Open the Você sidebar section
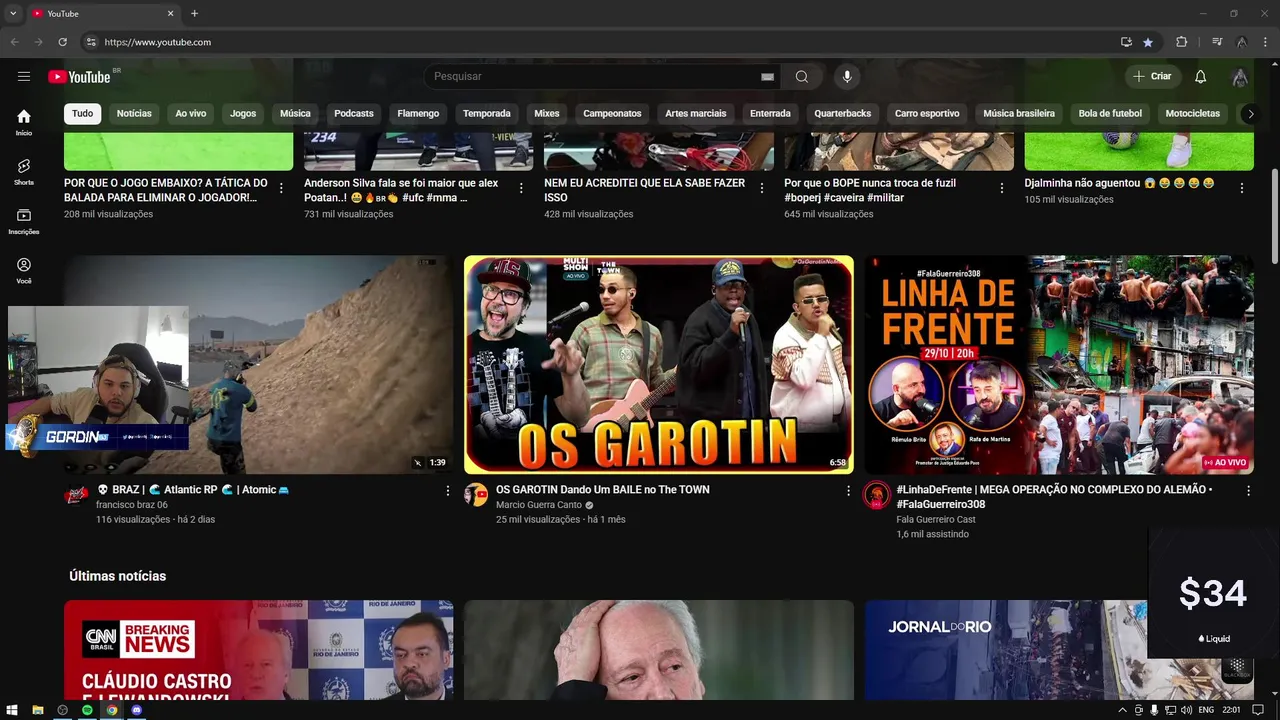The width and height of the screenshot is (1280, 720). point(24,270)
